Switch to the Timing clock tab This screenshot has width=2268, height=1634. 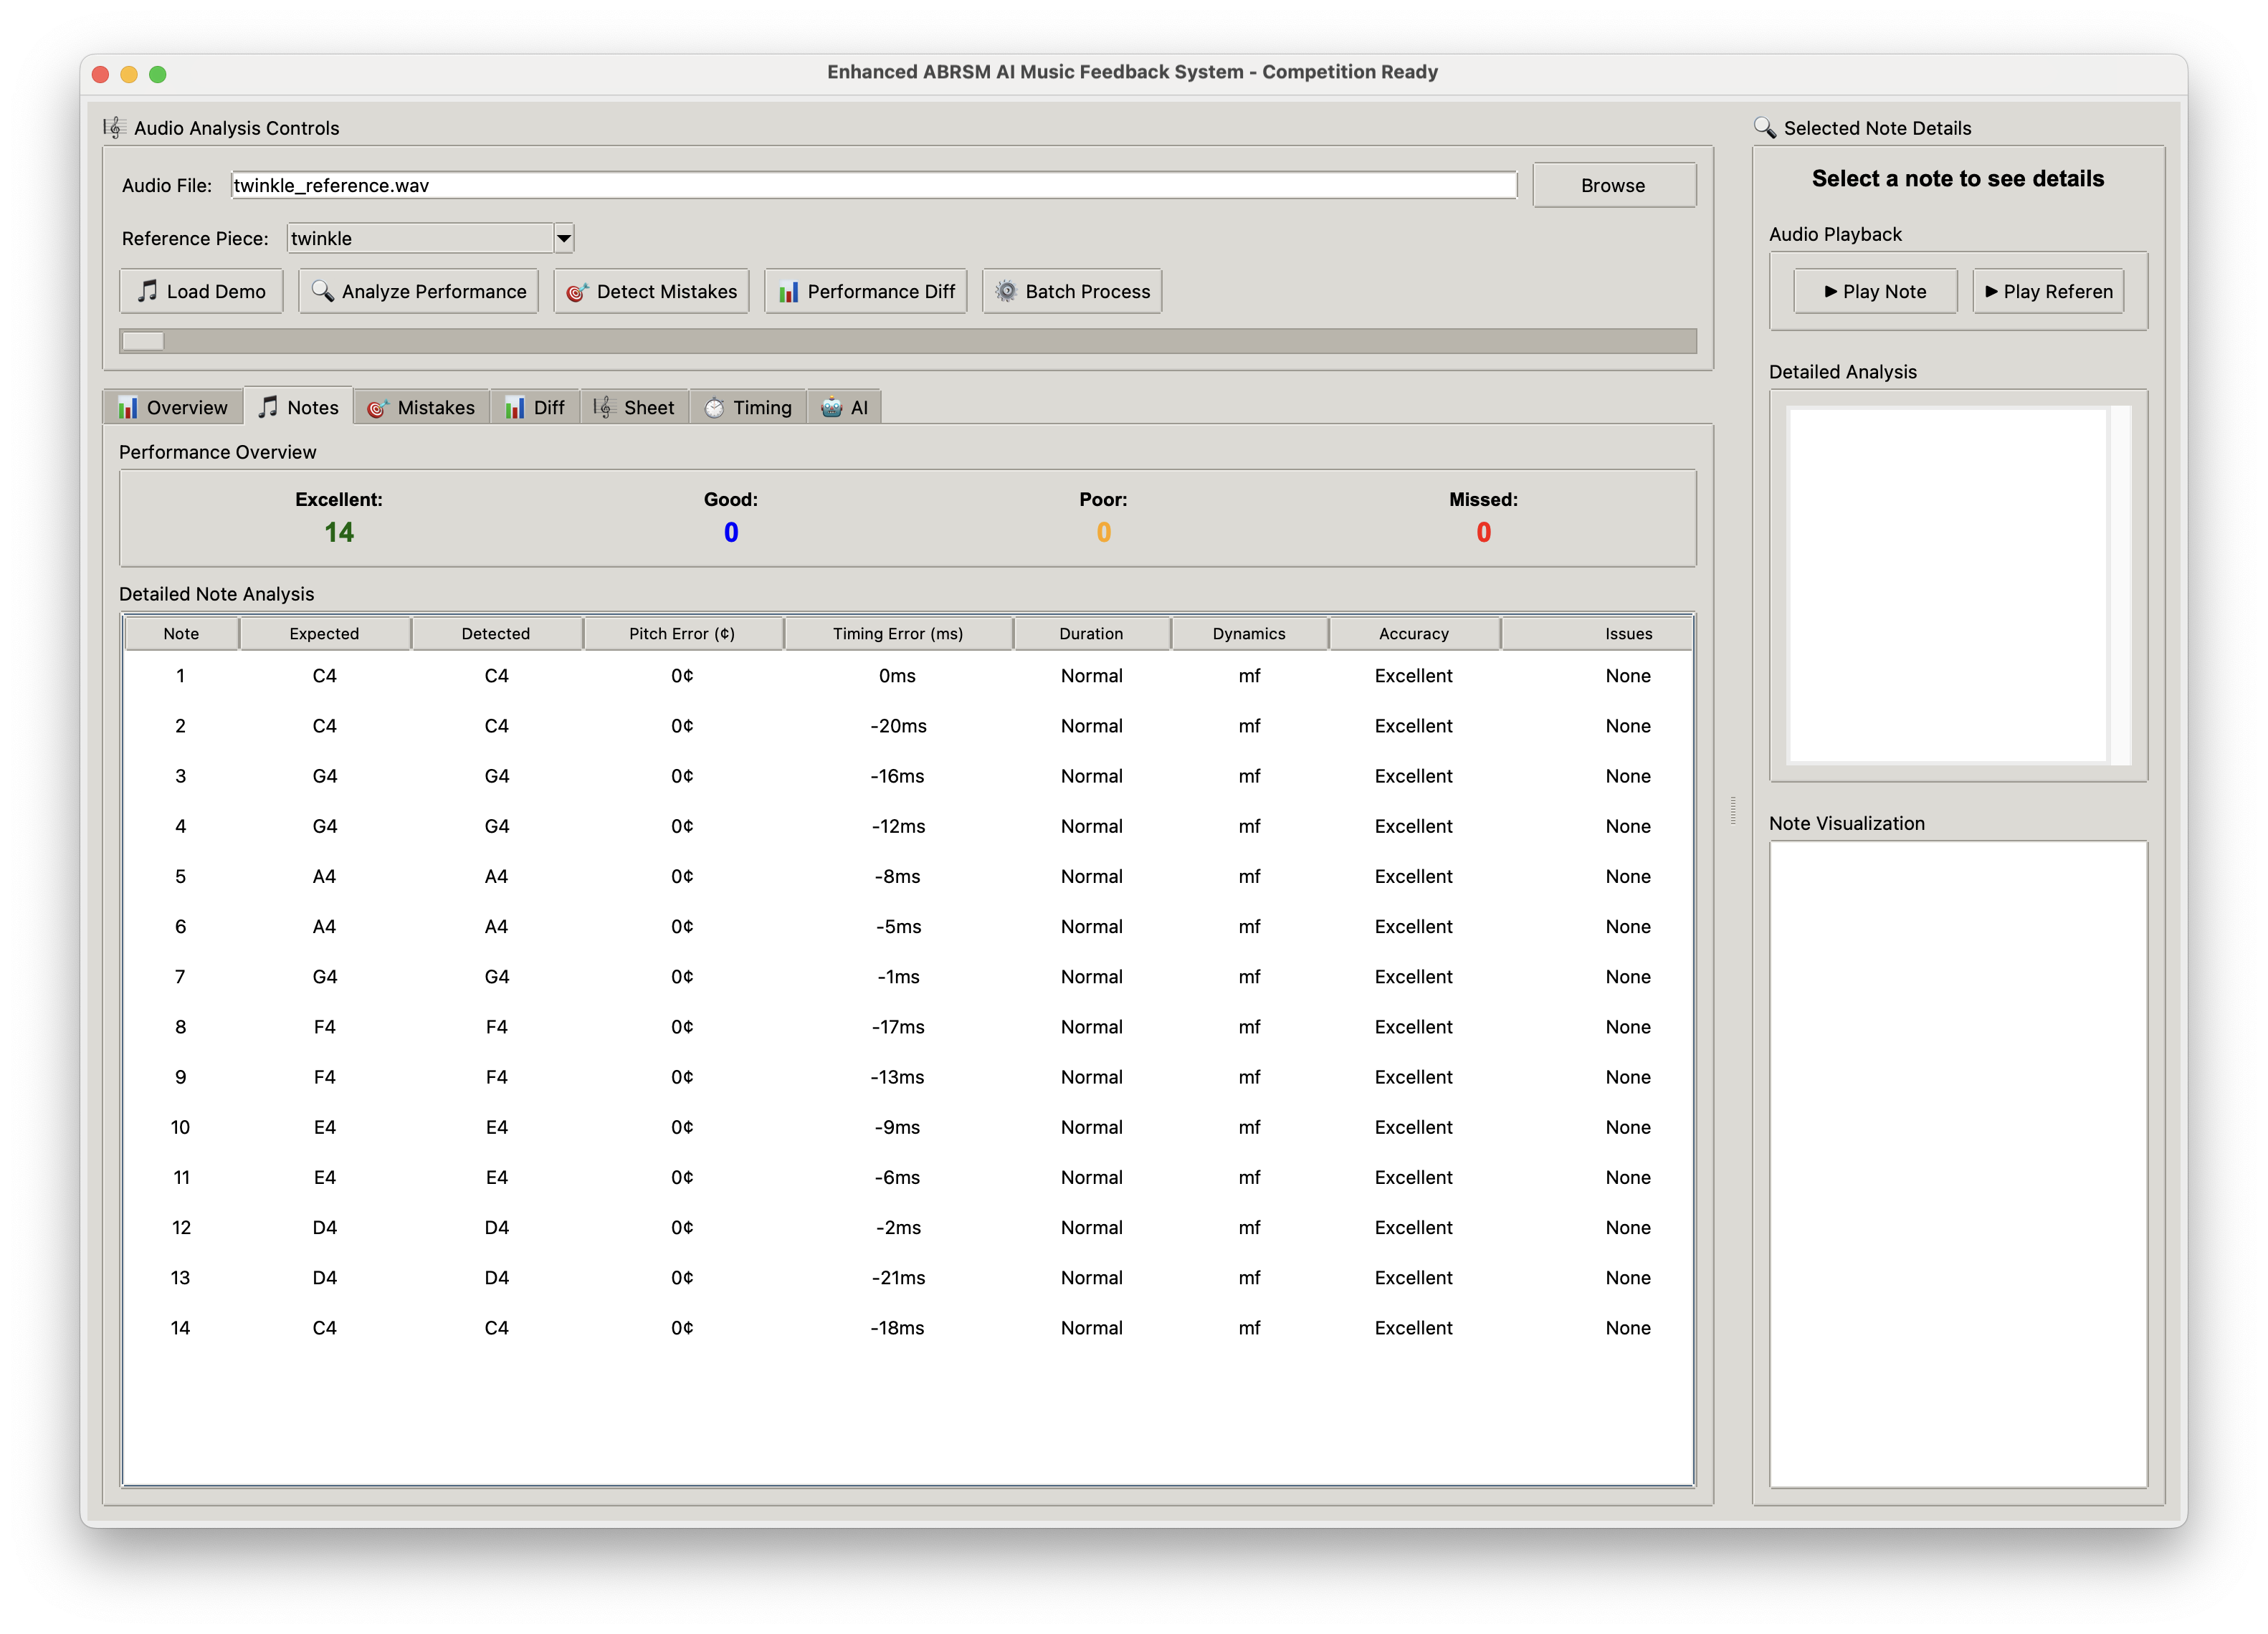click(748, 407)
